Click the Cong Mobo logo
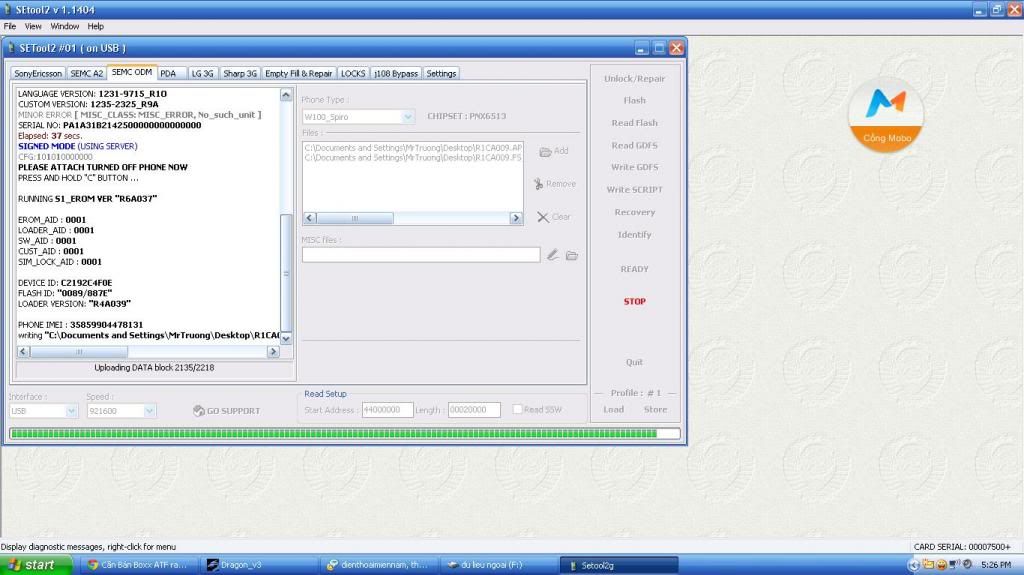 click(x=886, y=115)
